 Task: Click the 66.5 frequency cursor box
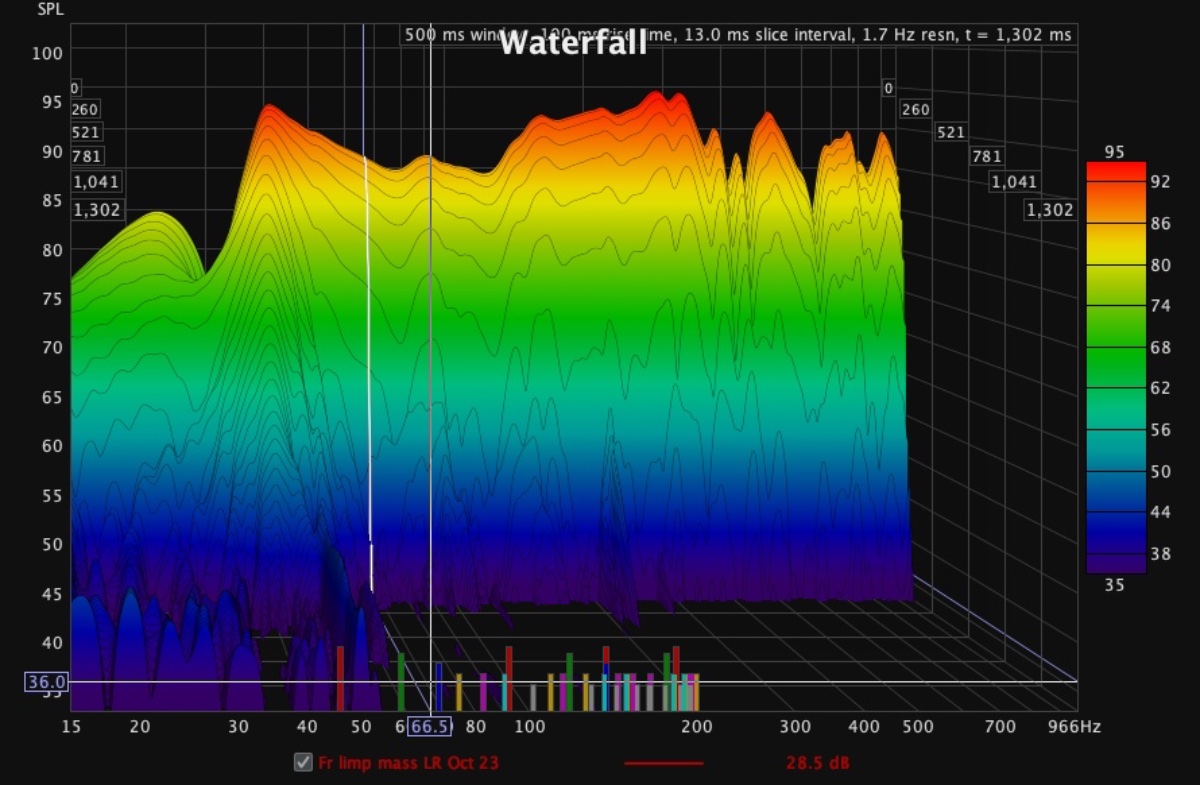[428, 726]
